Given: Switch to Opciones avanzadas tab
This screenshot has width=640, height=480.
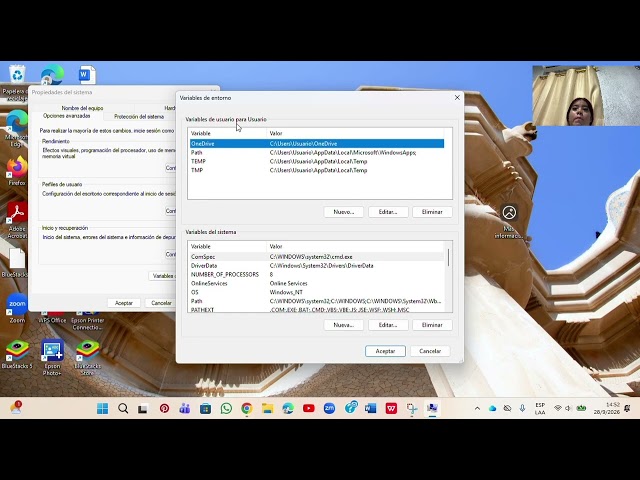Looking at the screenshot, I should click(67, 116).
